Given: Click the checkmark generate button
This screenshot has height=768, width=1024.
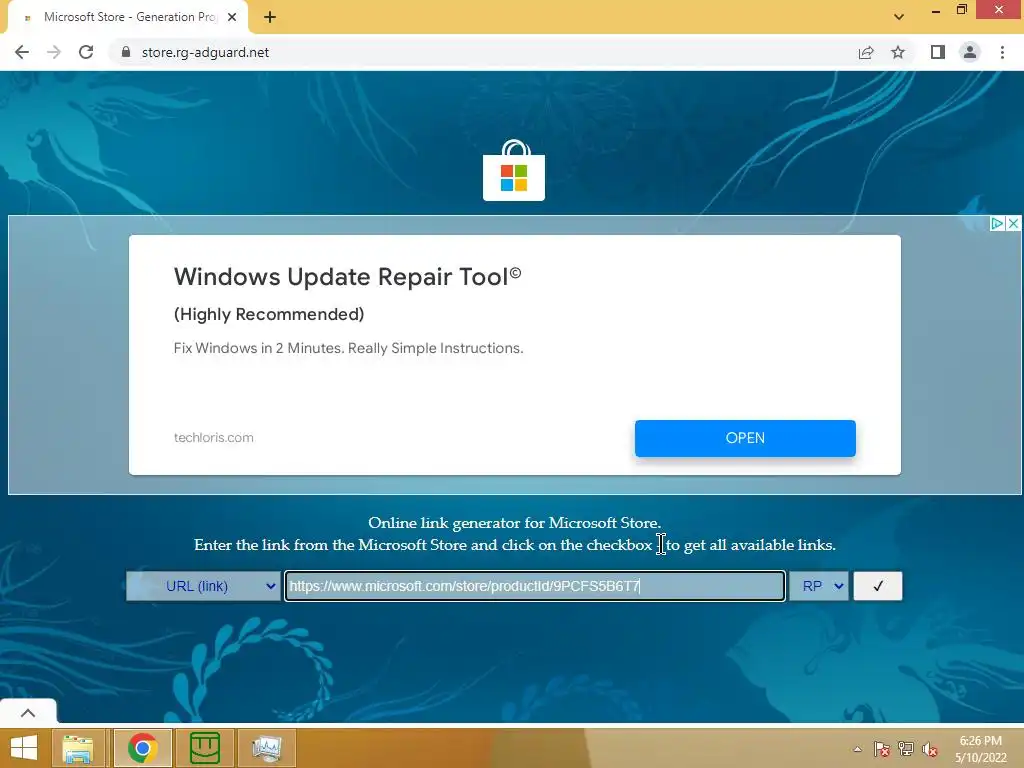Looking at the screenshot, I should tap(878, 586).
